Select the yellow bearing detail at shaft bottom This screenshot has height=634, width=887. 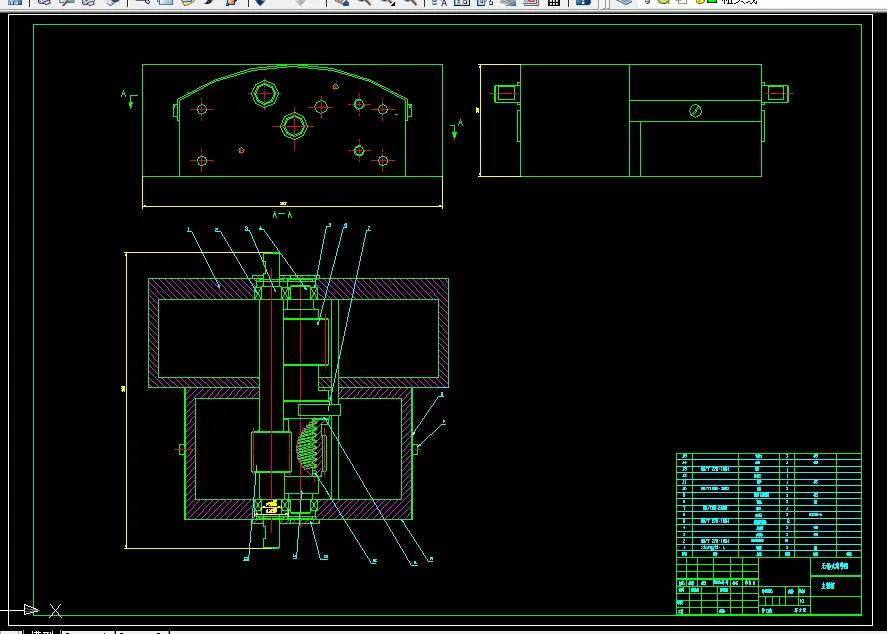click(x=272, y=507)
